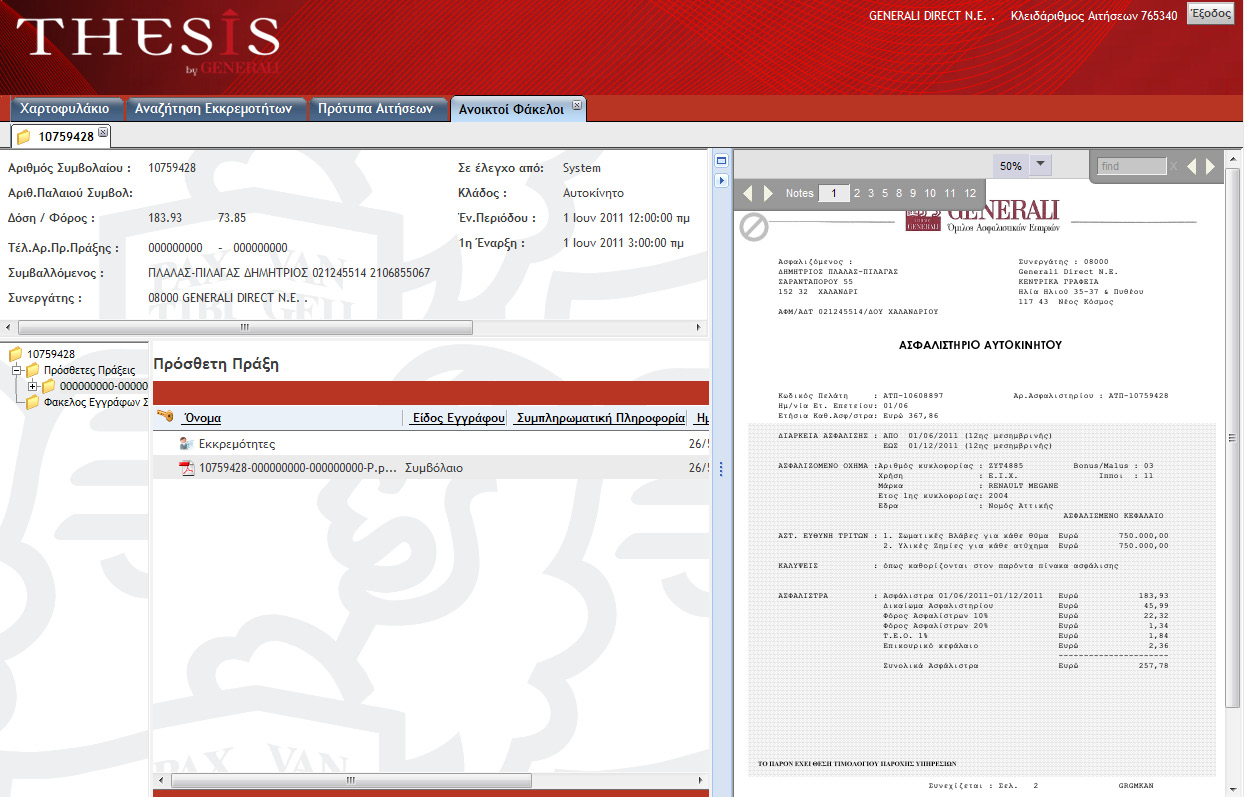Clear the find search with X
This screenshot has width=1245, height=797.
pyautogui.click(x=1174, y=166)
